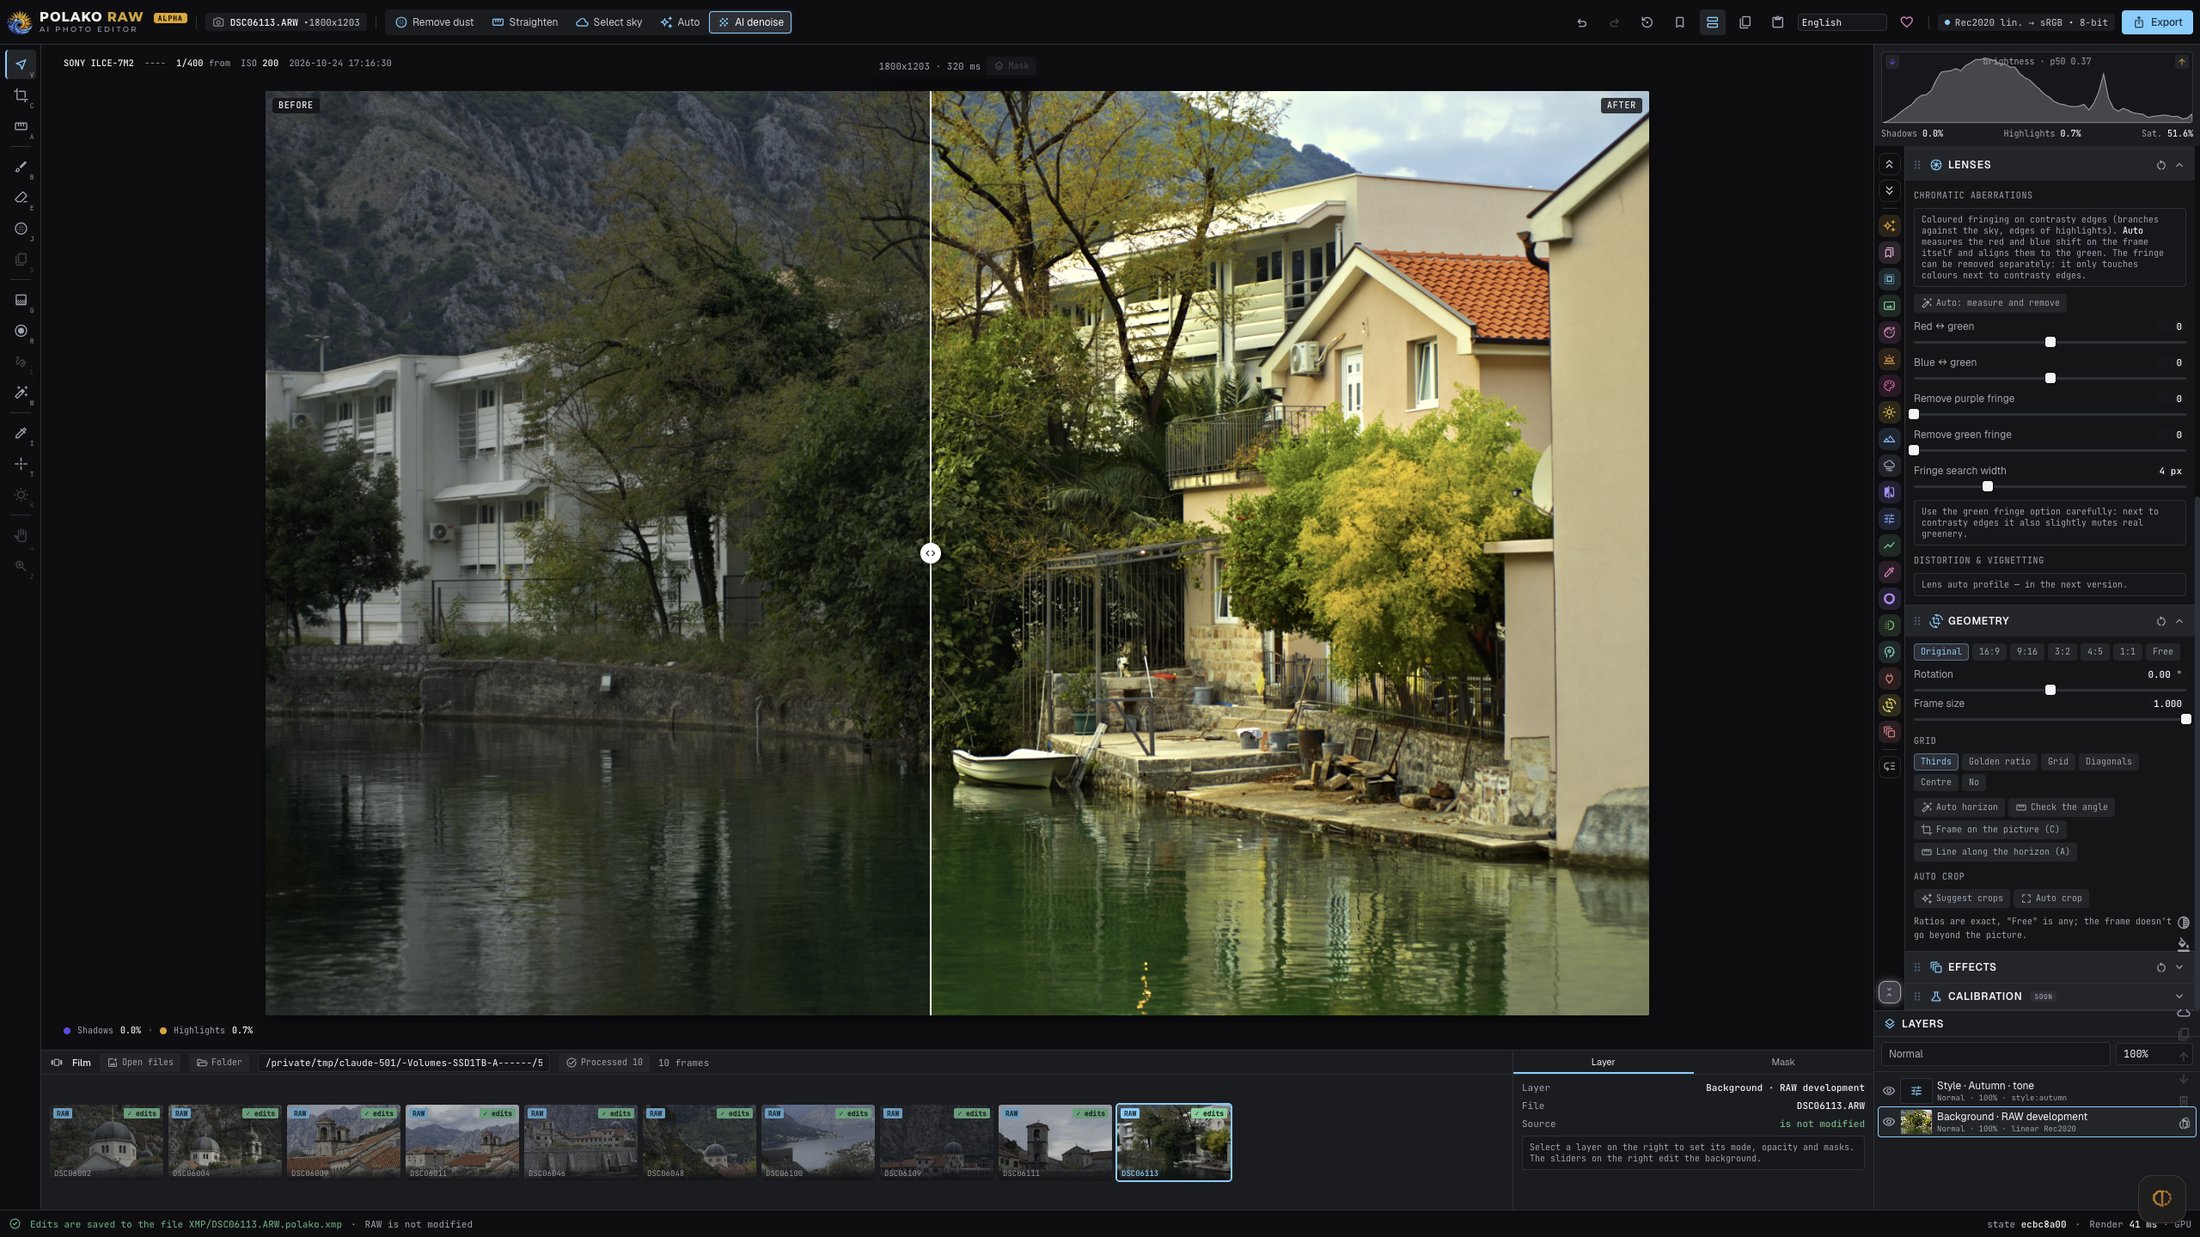Click the bookmark icon in top bar
The width and height of the screenshot is (2200, 1237).
[x=1680, y=22]
